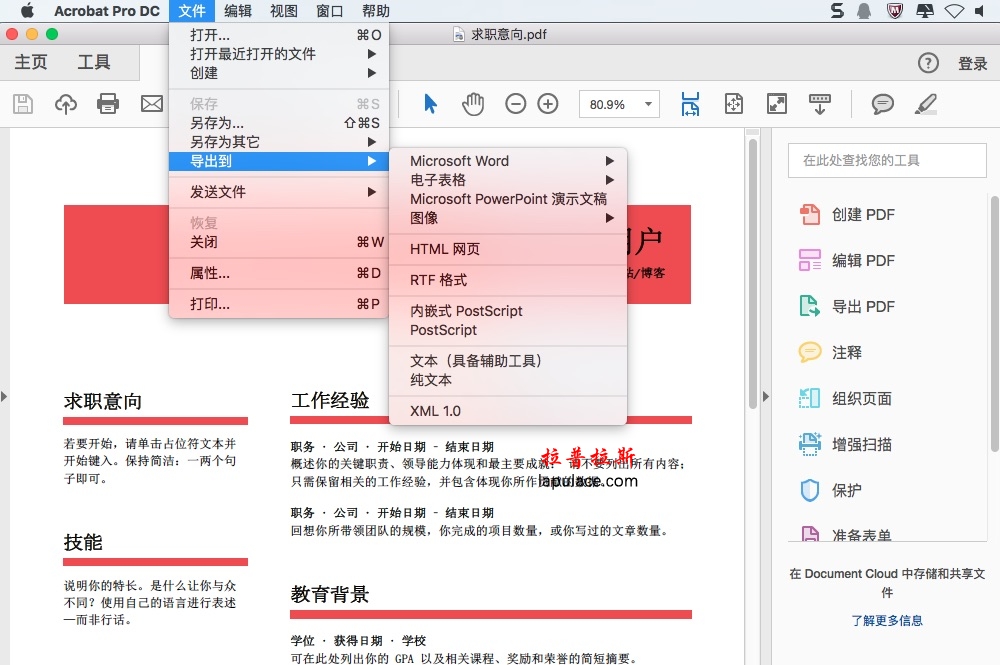
Task: Click the tool search field
Action: tap(887, 160)
